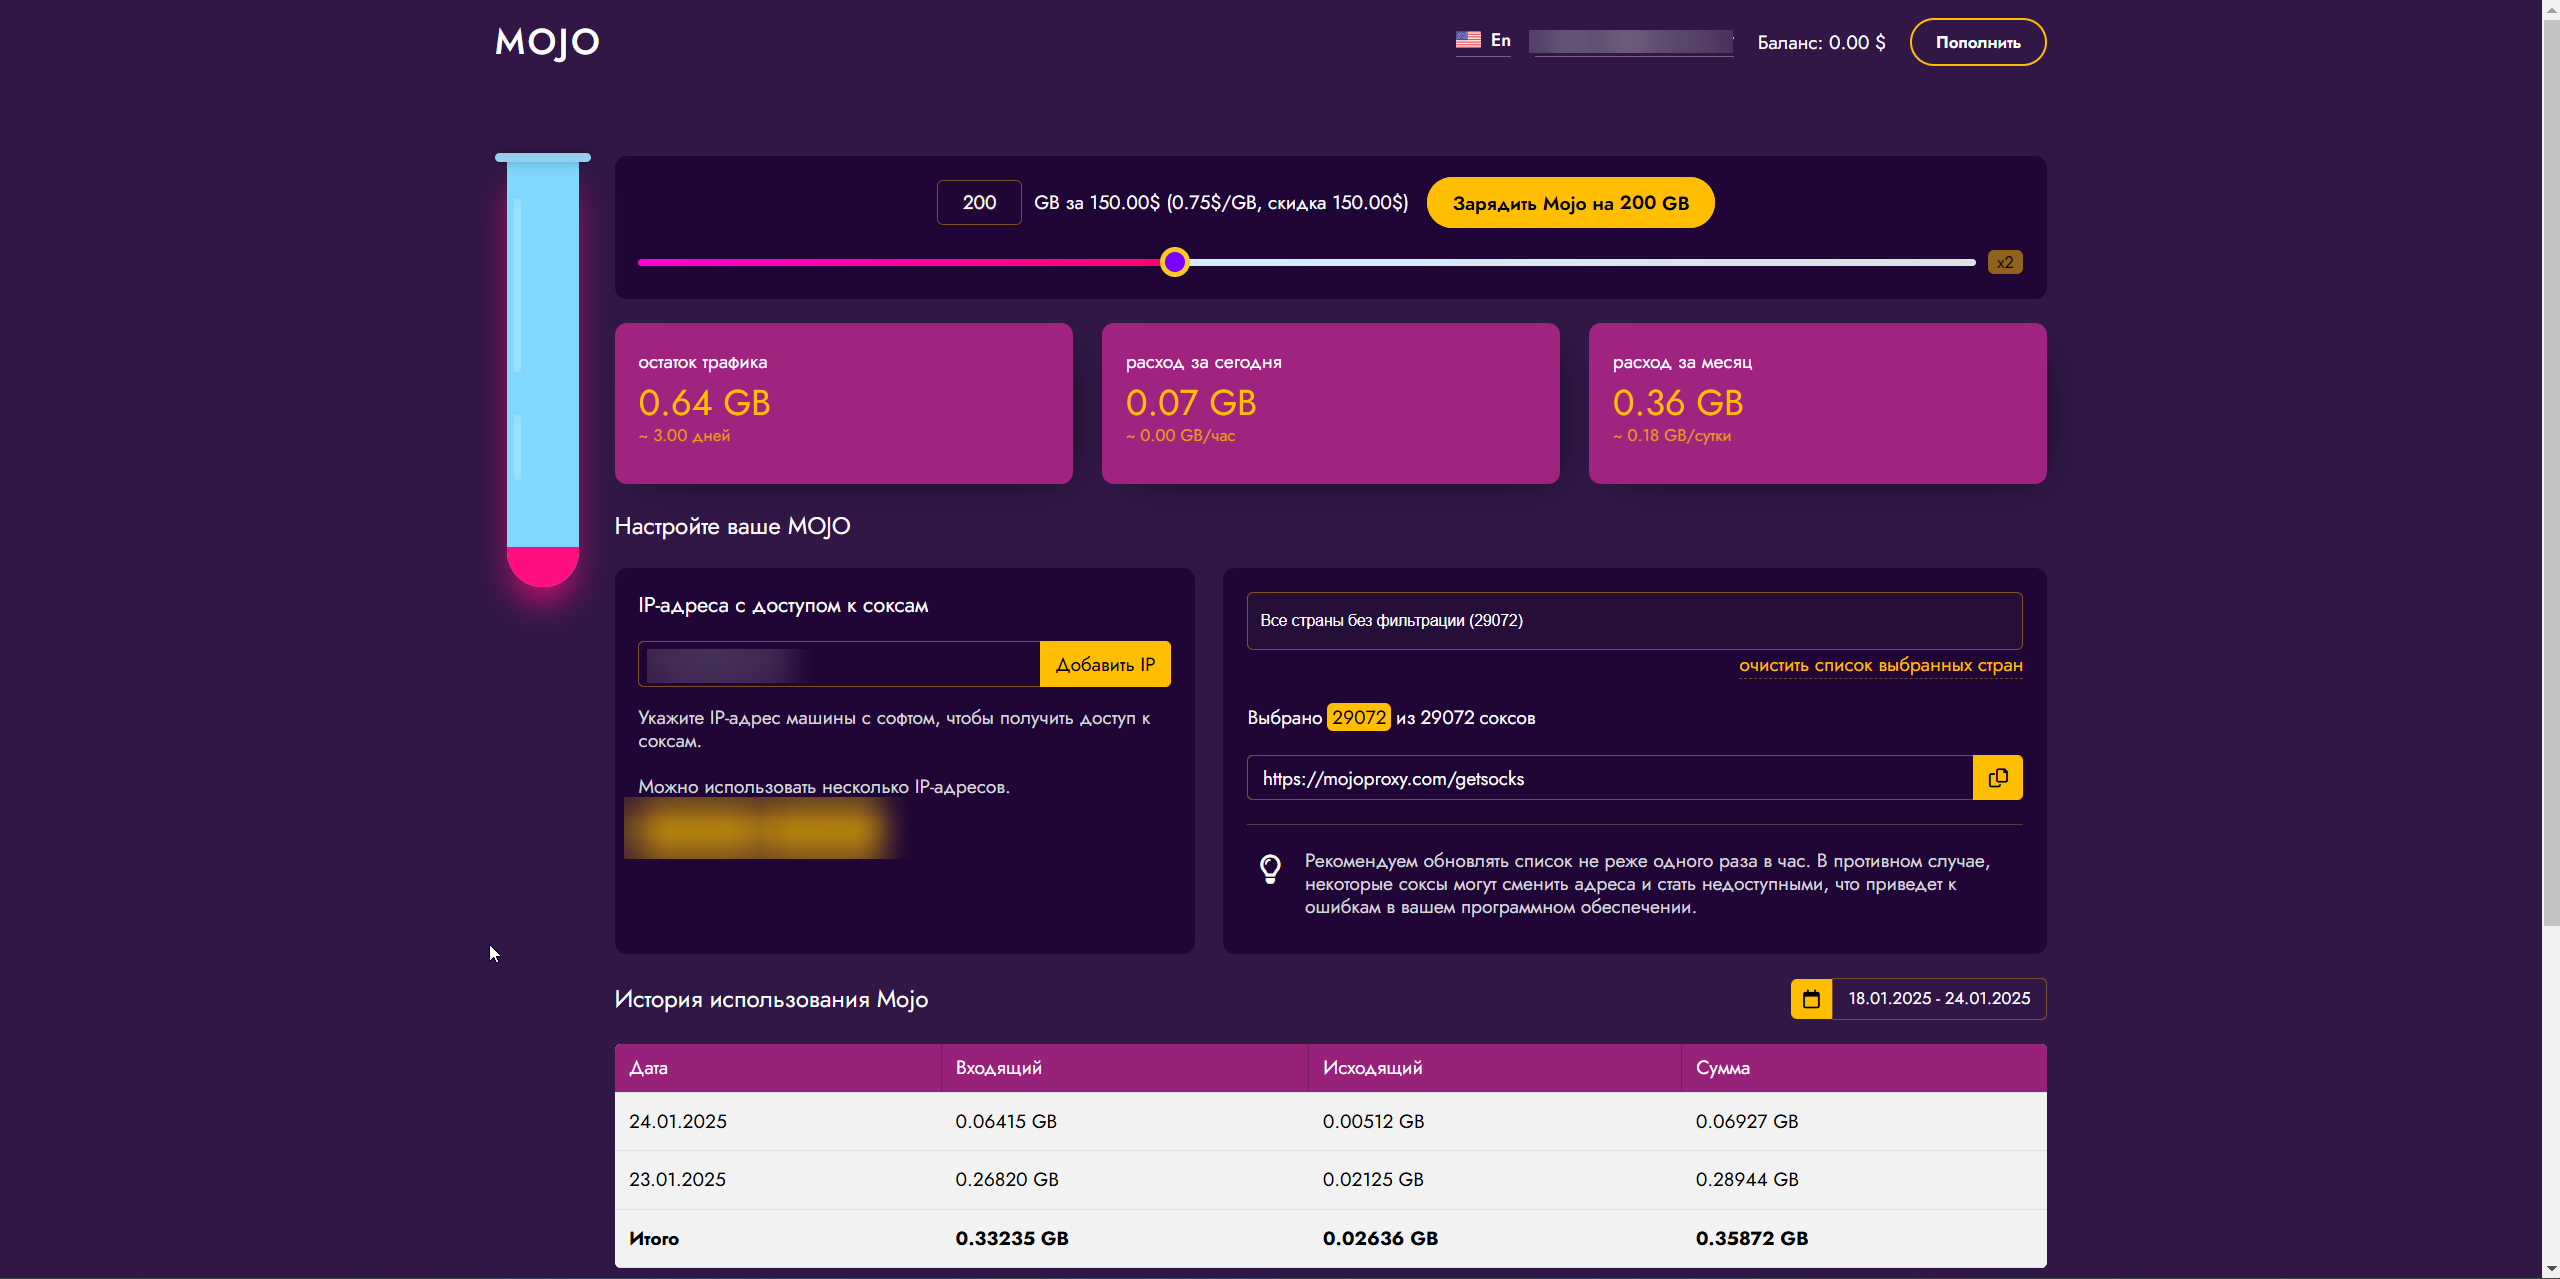Click the getsocks URL field

[x=1610, y=778]
